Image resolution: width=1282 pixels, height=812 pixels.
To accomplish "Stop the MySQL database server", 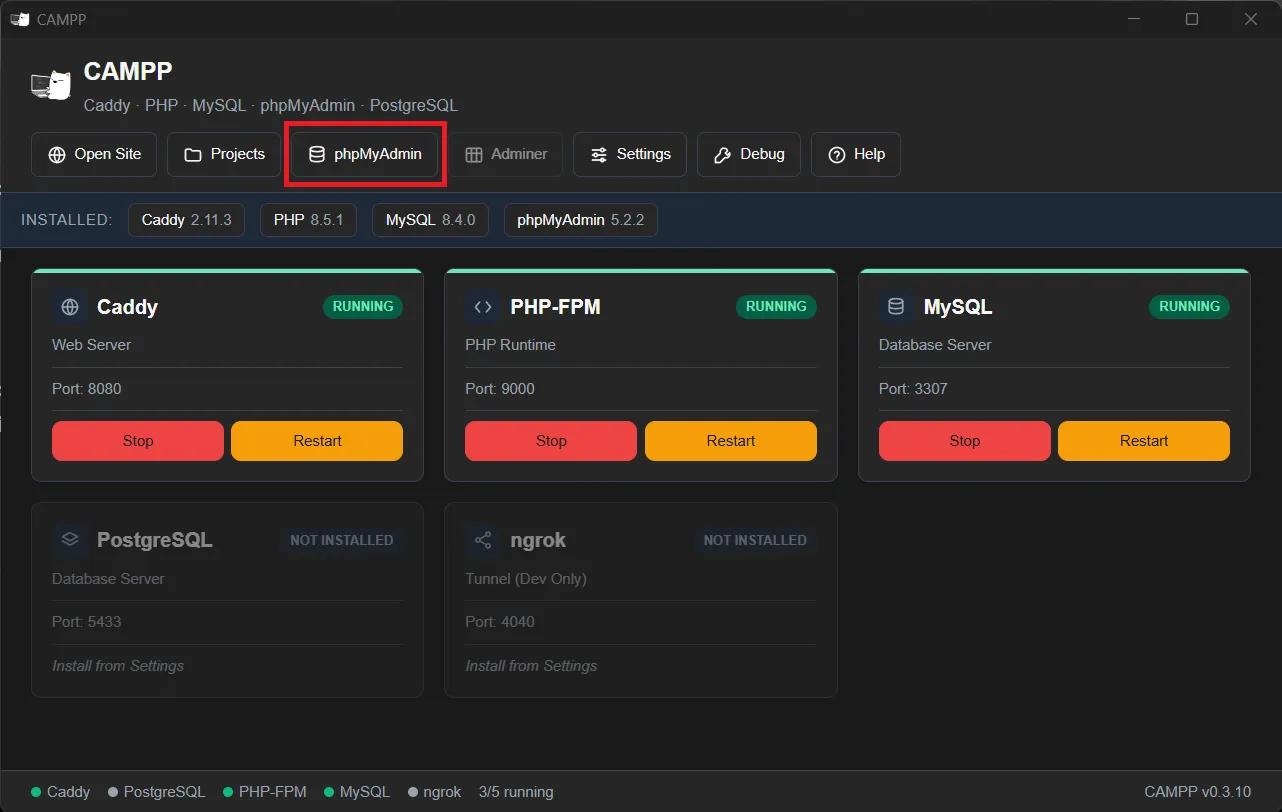I will [965, 441].
